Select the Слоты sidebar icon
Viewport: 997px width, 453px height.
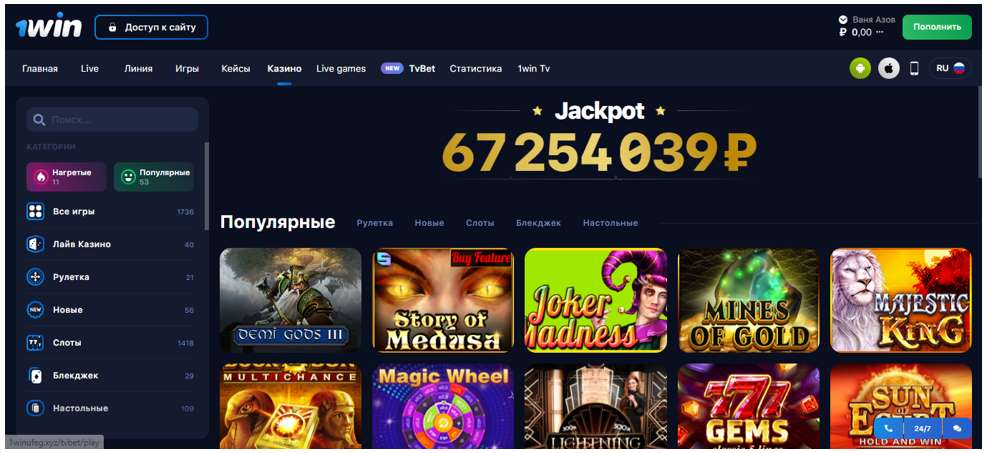36,343
